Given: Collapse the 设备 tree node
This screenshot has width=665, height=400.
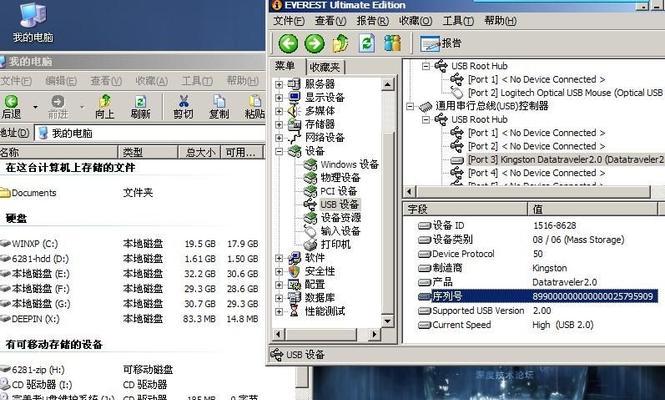Looking at the screenshot, I should pyautogui.click(x=279, y=151).
